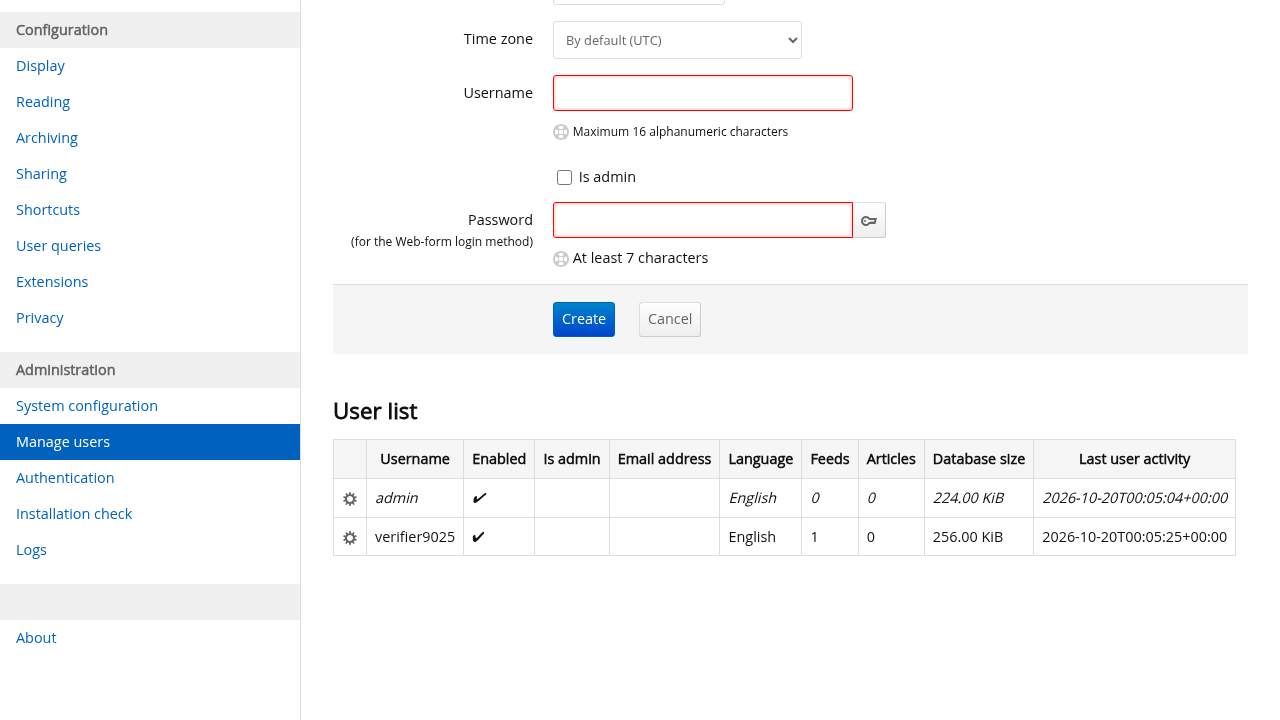
Task: Click help icon beside username hint
Action: (561, 132)
